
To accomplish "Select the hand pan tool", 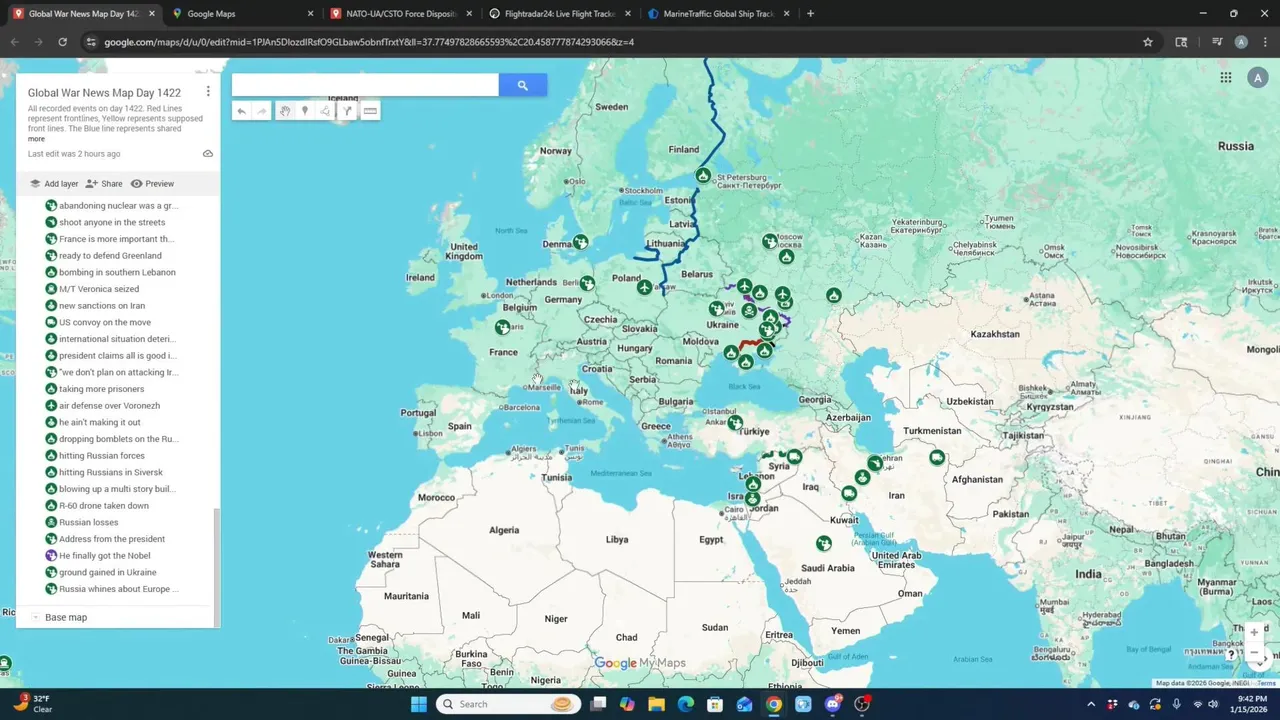I will coord(285,111).
